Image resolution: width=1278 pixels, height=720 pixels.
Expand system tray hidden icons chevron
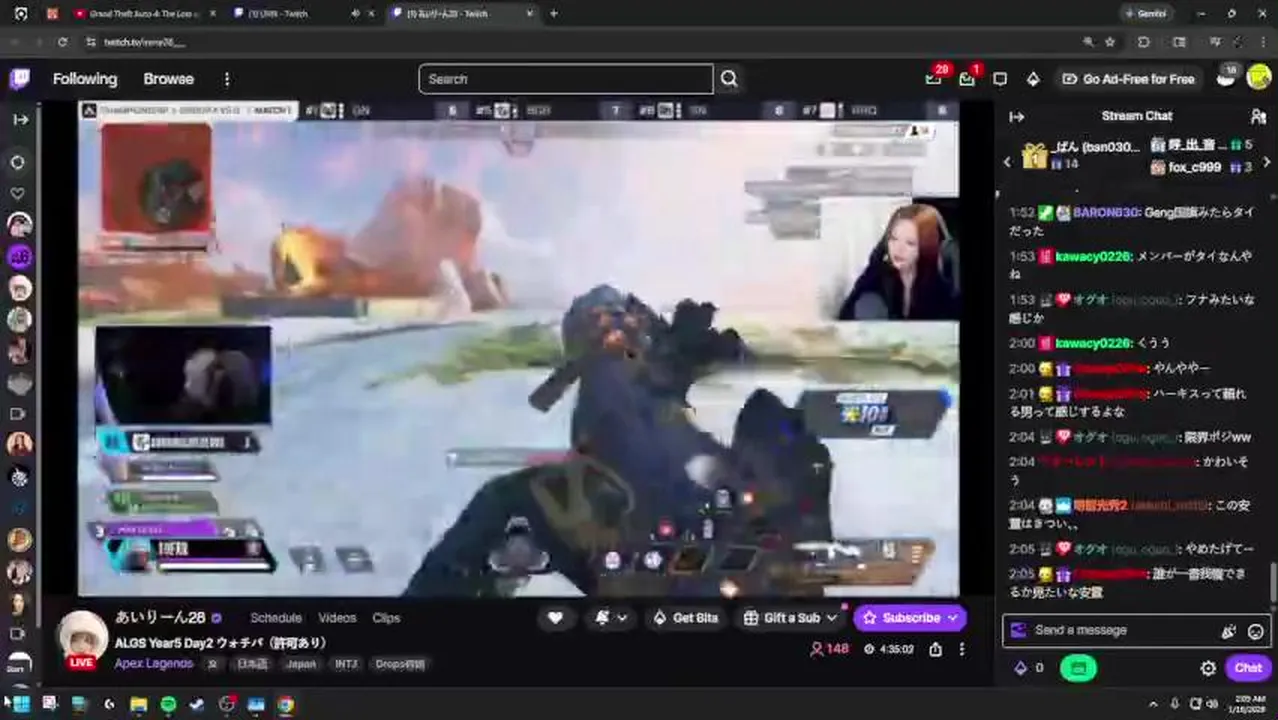coord(1153,704)
